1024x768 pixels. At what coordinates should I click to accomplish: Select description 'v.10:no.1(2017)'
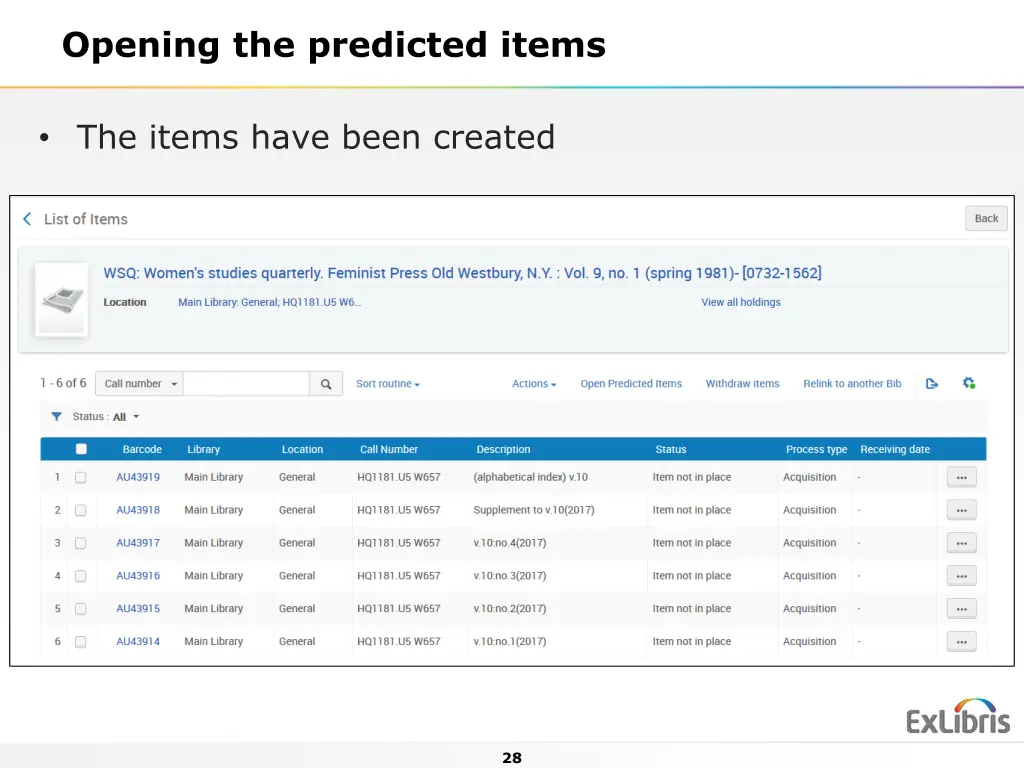click(x=509, y=641)
